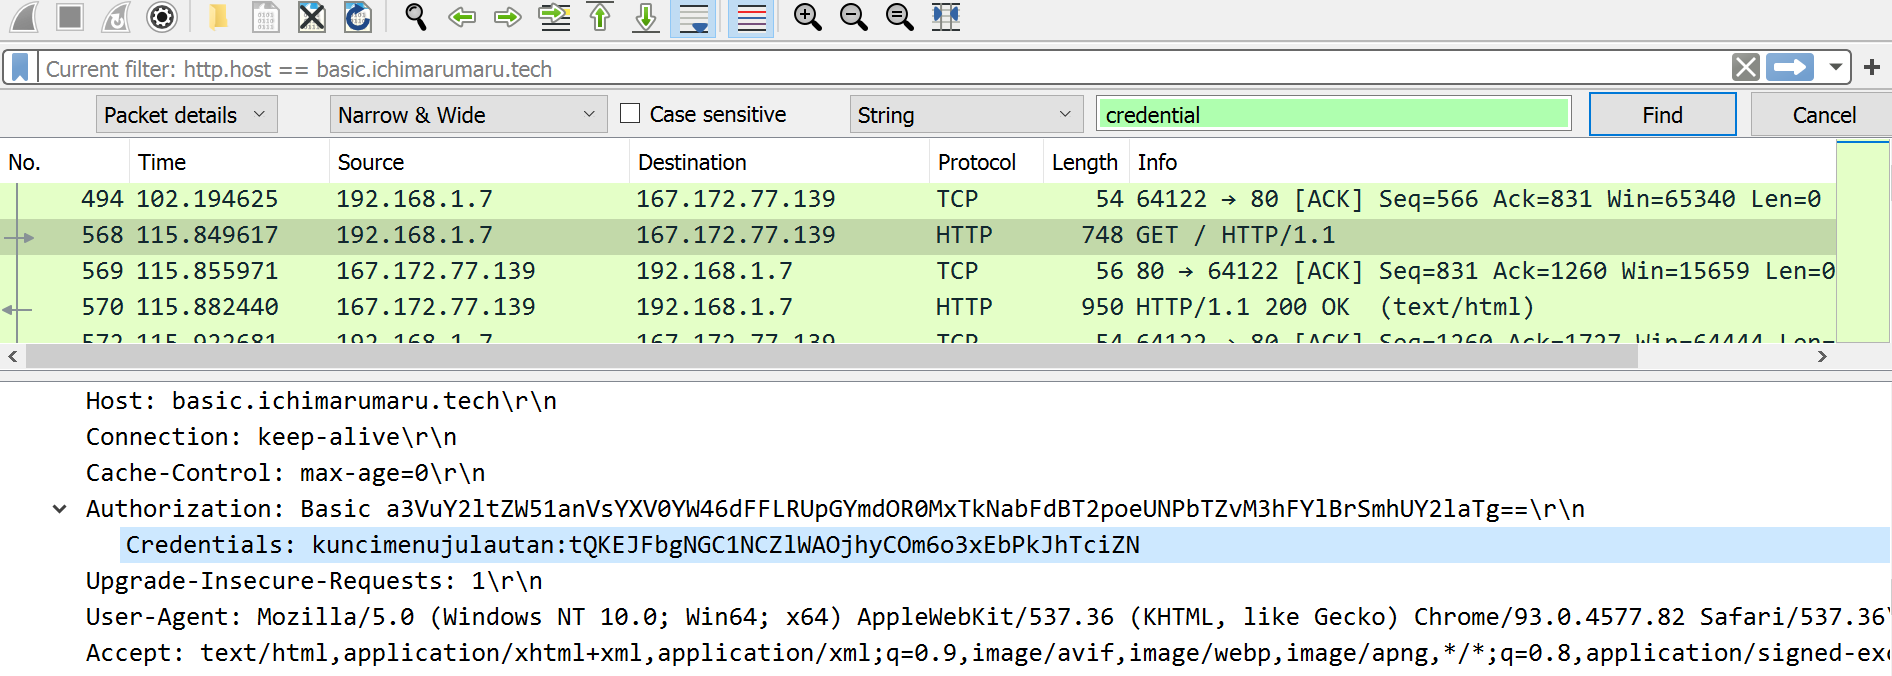This screenshot has height=676, width=1892.
Task: Enable the Case sensitive checkbox
Action: coord(630,114)
